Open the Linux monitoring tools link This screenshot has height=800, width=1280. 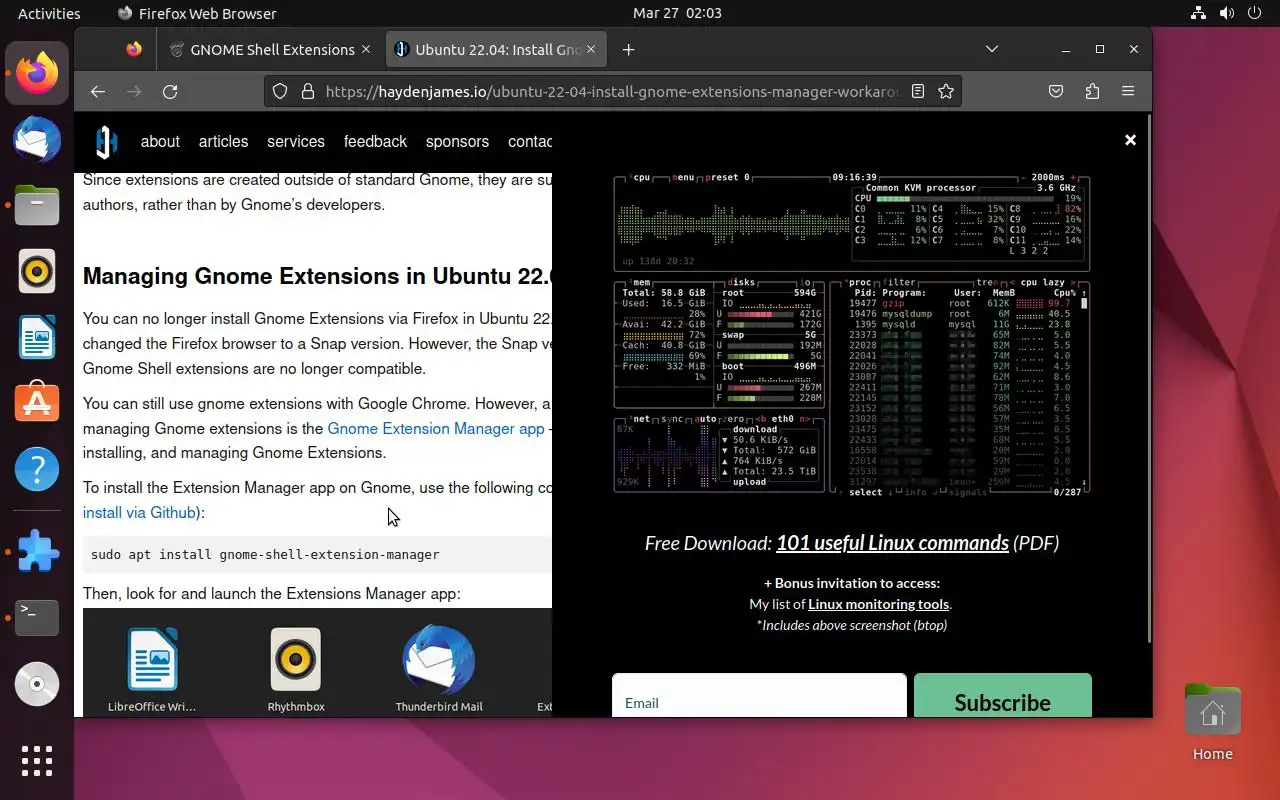(x=878, y=604)
